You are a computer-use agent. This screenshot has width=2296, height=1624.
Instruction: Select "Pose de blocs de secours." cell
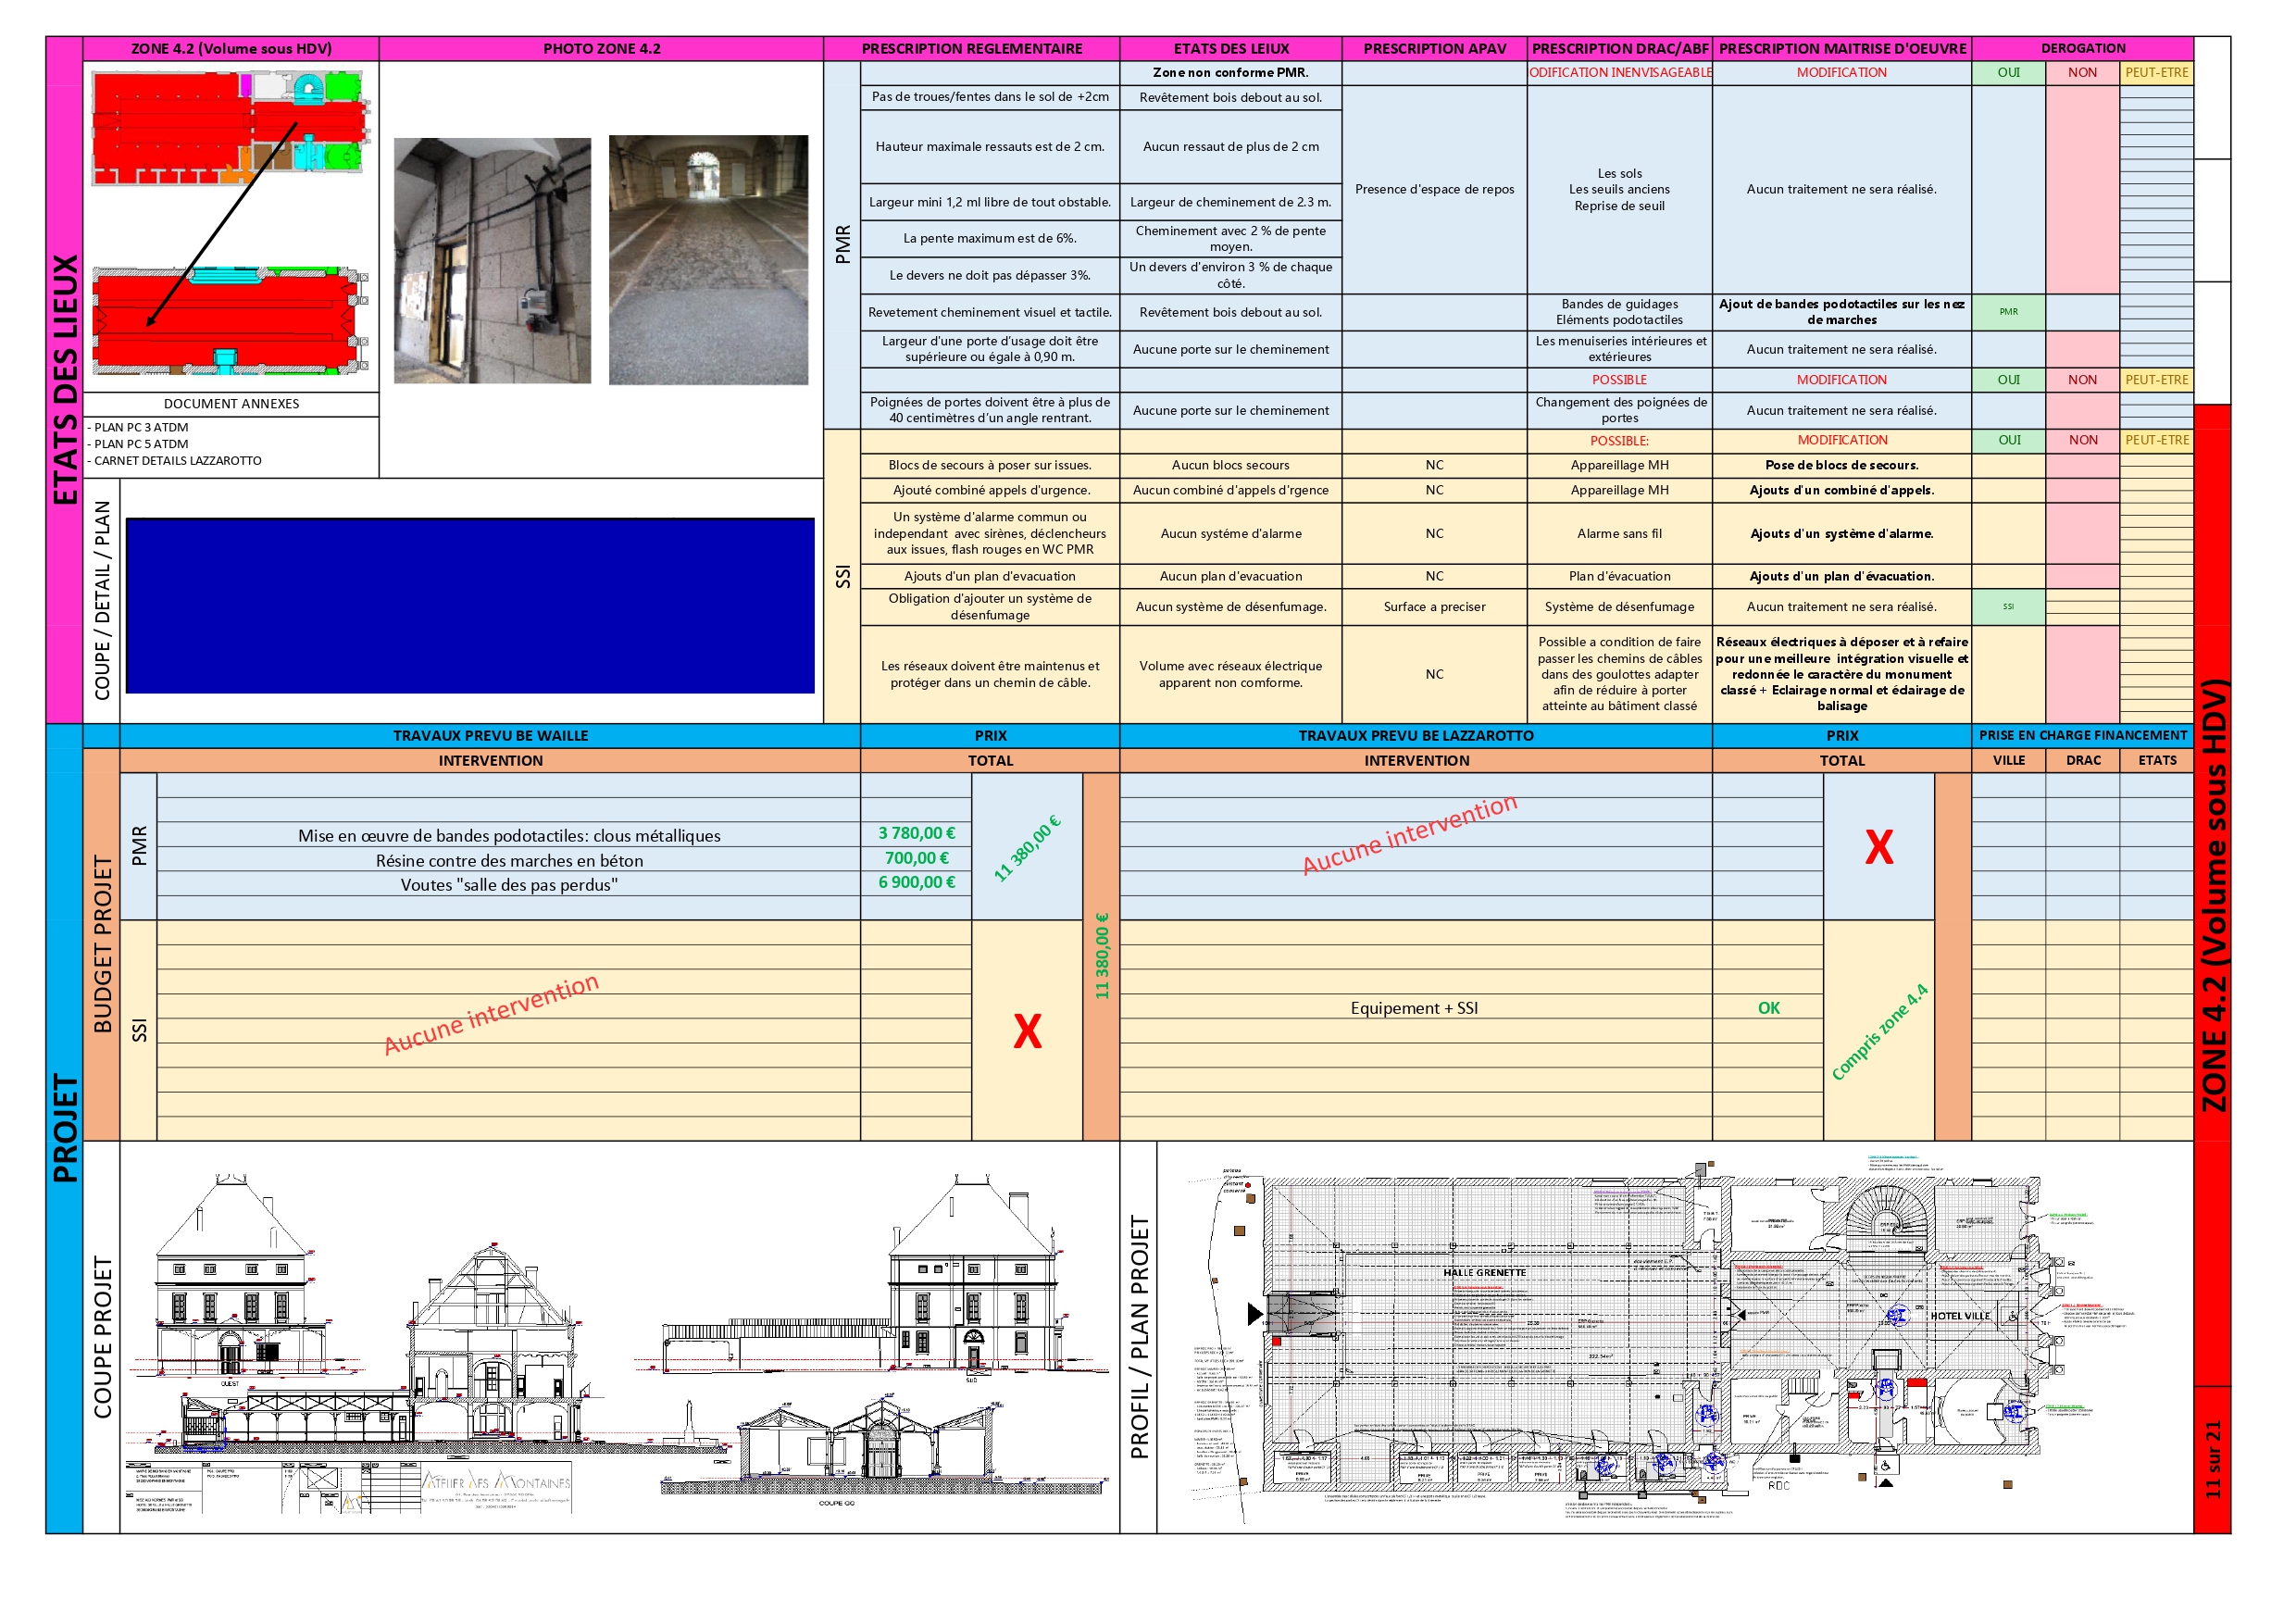click(1842, 465)
